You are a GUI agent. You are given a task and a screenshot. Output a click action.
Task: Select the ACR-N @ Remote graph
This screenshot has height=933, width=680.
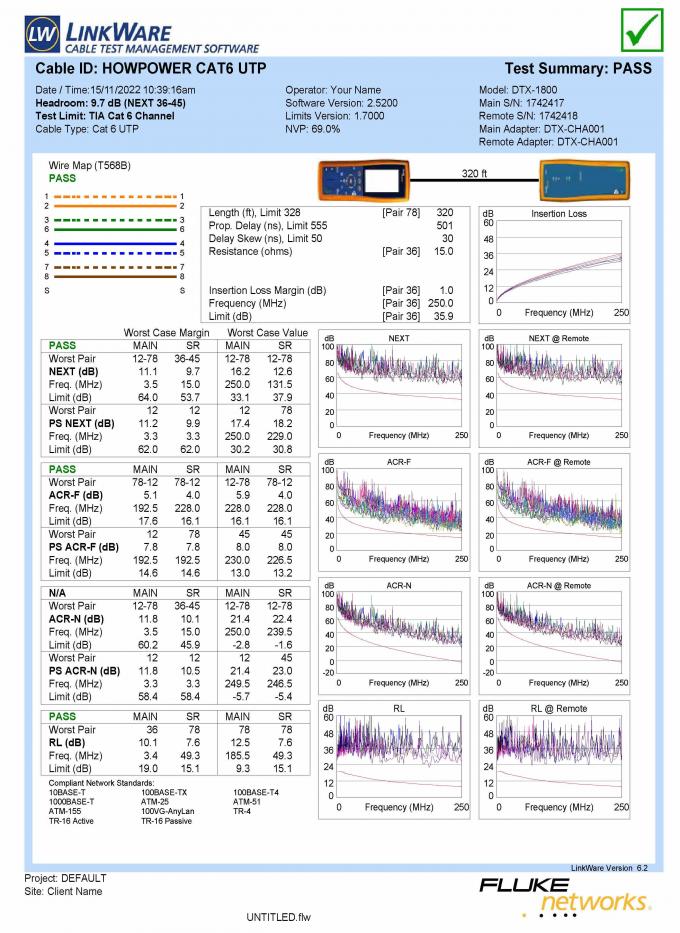560,633
